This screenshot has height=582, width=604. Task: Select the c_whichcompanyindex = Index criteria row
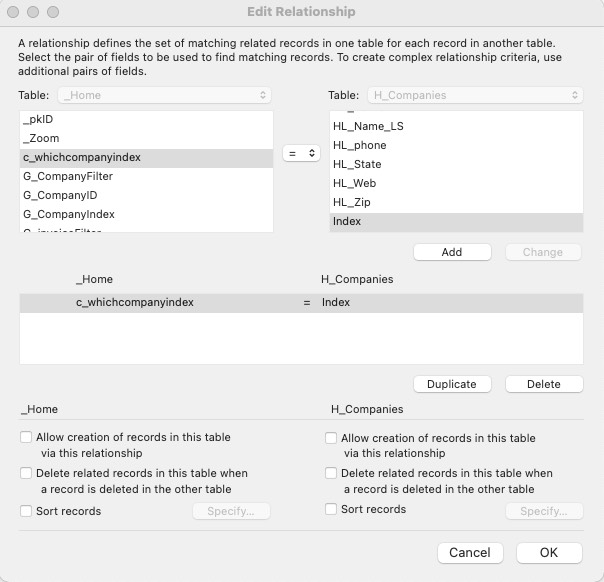[301, 303]
